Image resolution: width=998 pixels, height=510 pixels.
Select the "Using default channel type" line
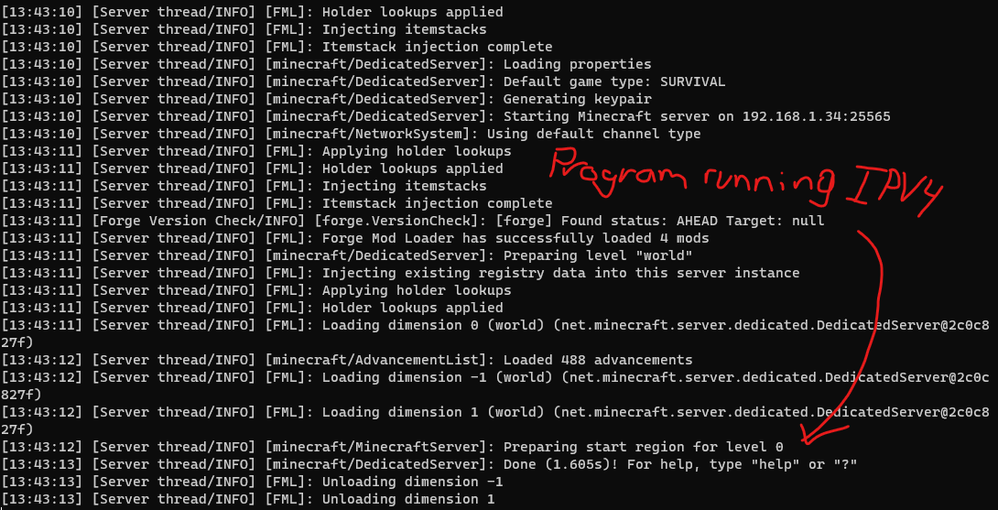[351, 134]
